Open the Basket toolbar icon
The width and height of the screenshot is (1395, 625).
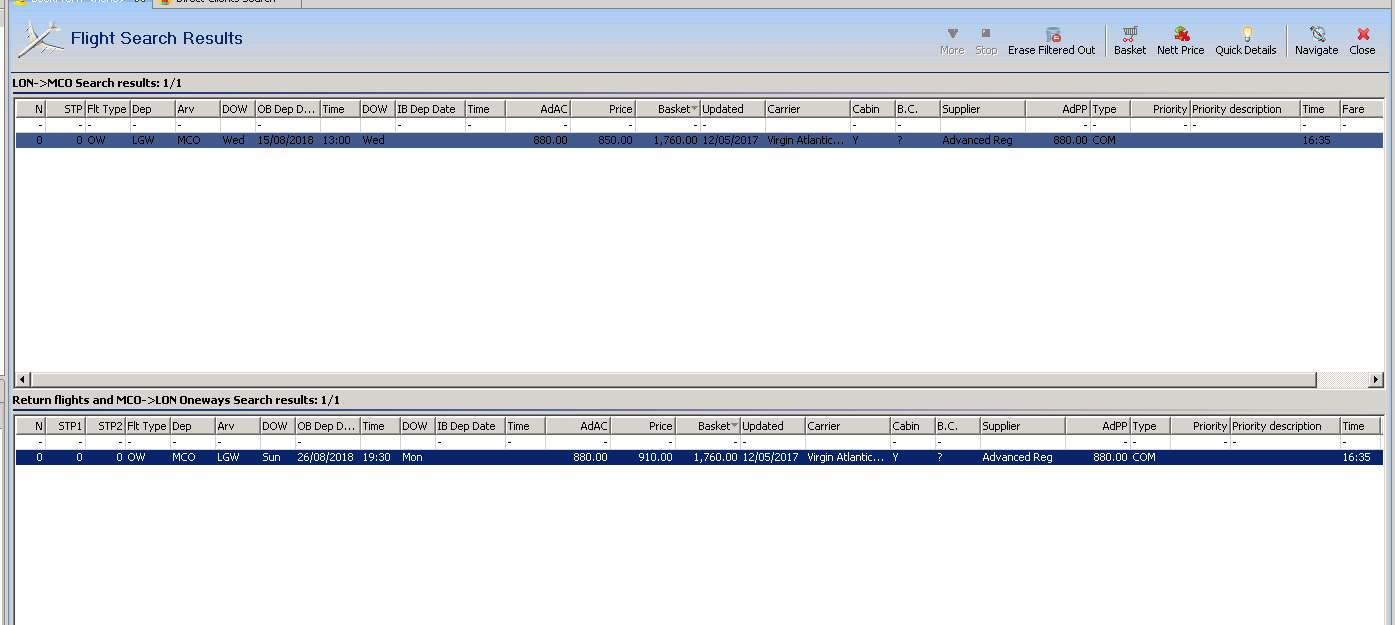pos(1130,34)
